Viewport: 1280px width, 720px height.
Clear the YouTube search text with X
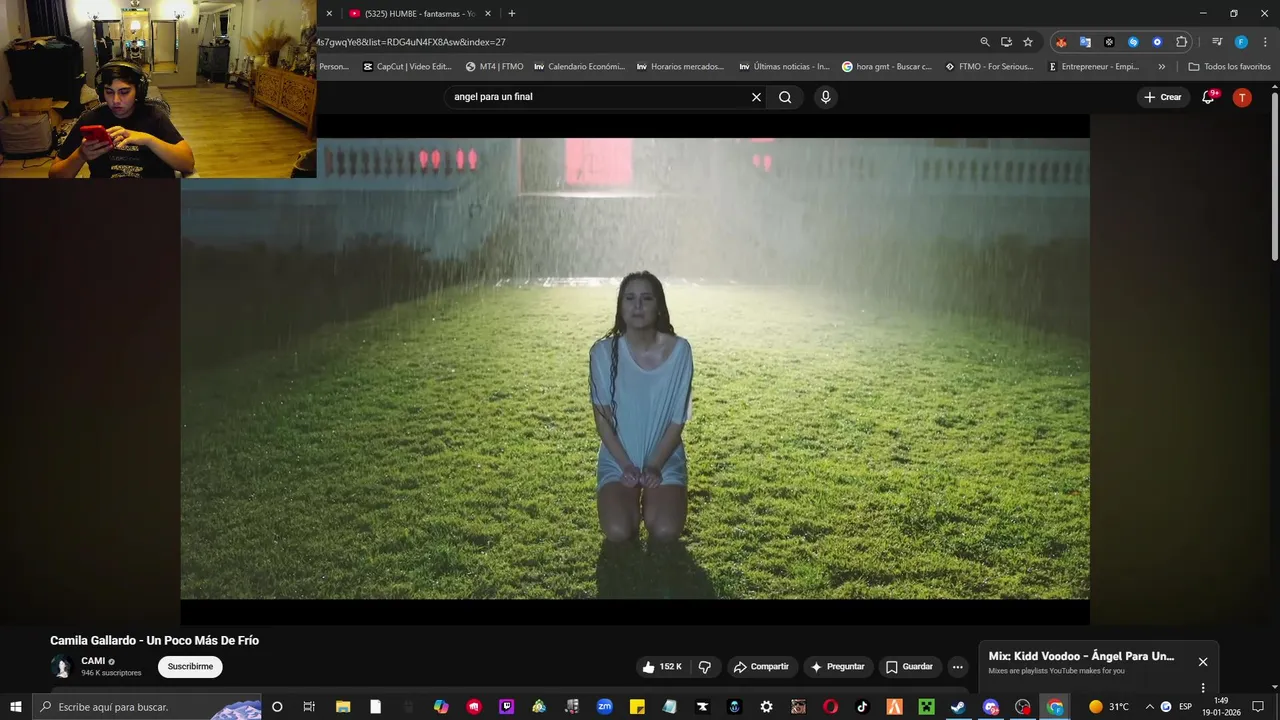coord(756,97)
